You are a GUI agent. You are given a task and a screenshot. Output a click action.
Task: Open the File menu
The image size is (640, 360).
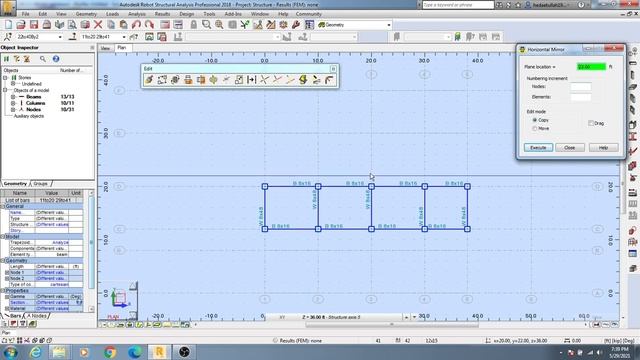[25, 14]
